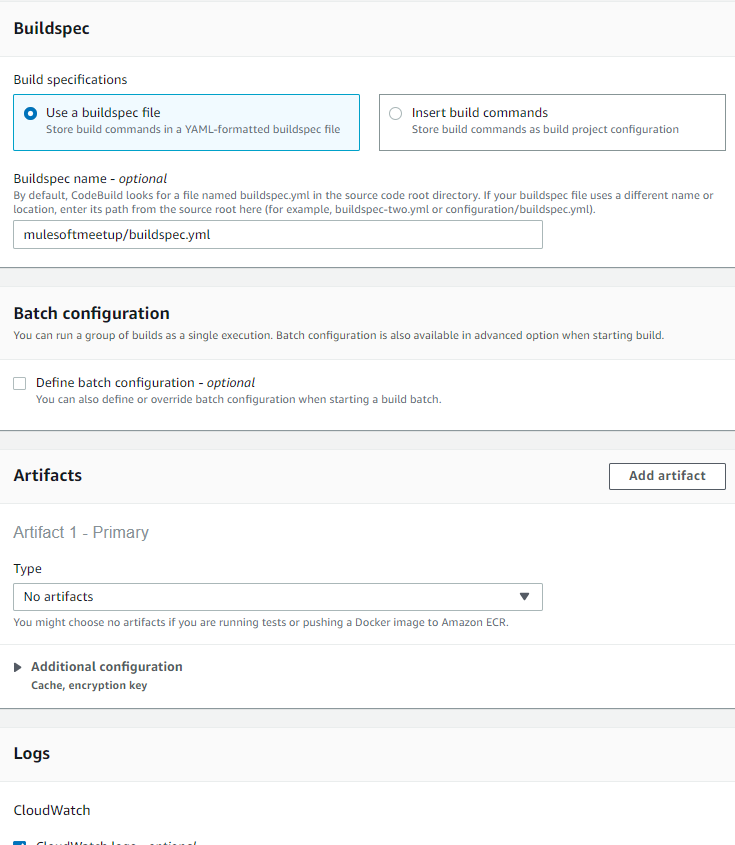The height and width of the screenshot is (845, 735).
Task: Click the artifact Type field label
Action: (x=28, y=569)
